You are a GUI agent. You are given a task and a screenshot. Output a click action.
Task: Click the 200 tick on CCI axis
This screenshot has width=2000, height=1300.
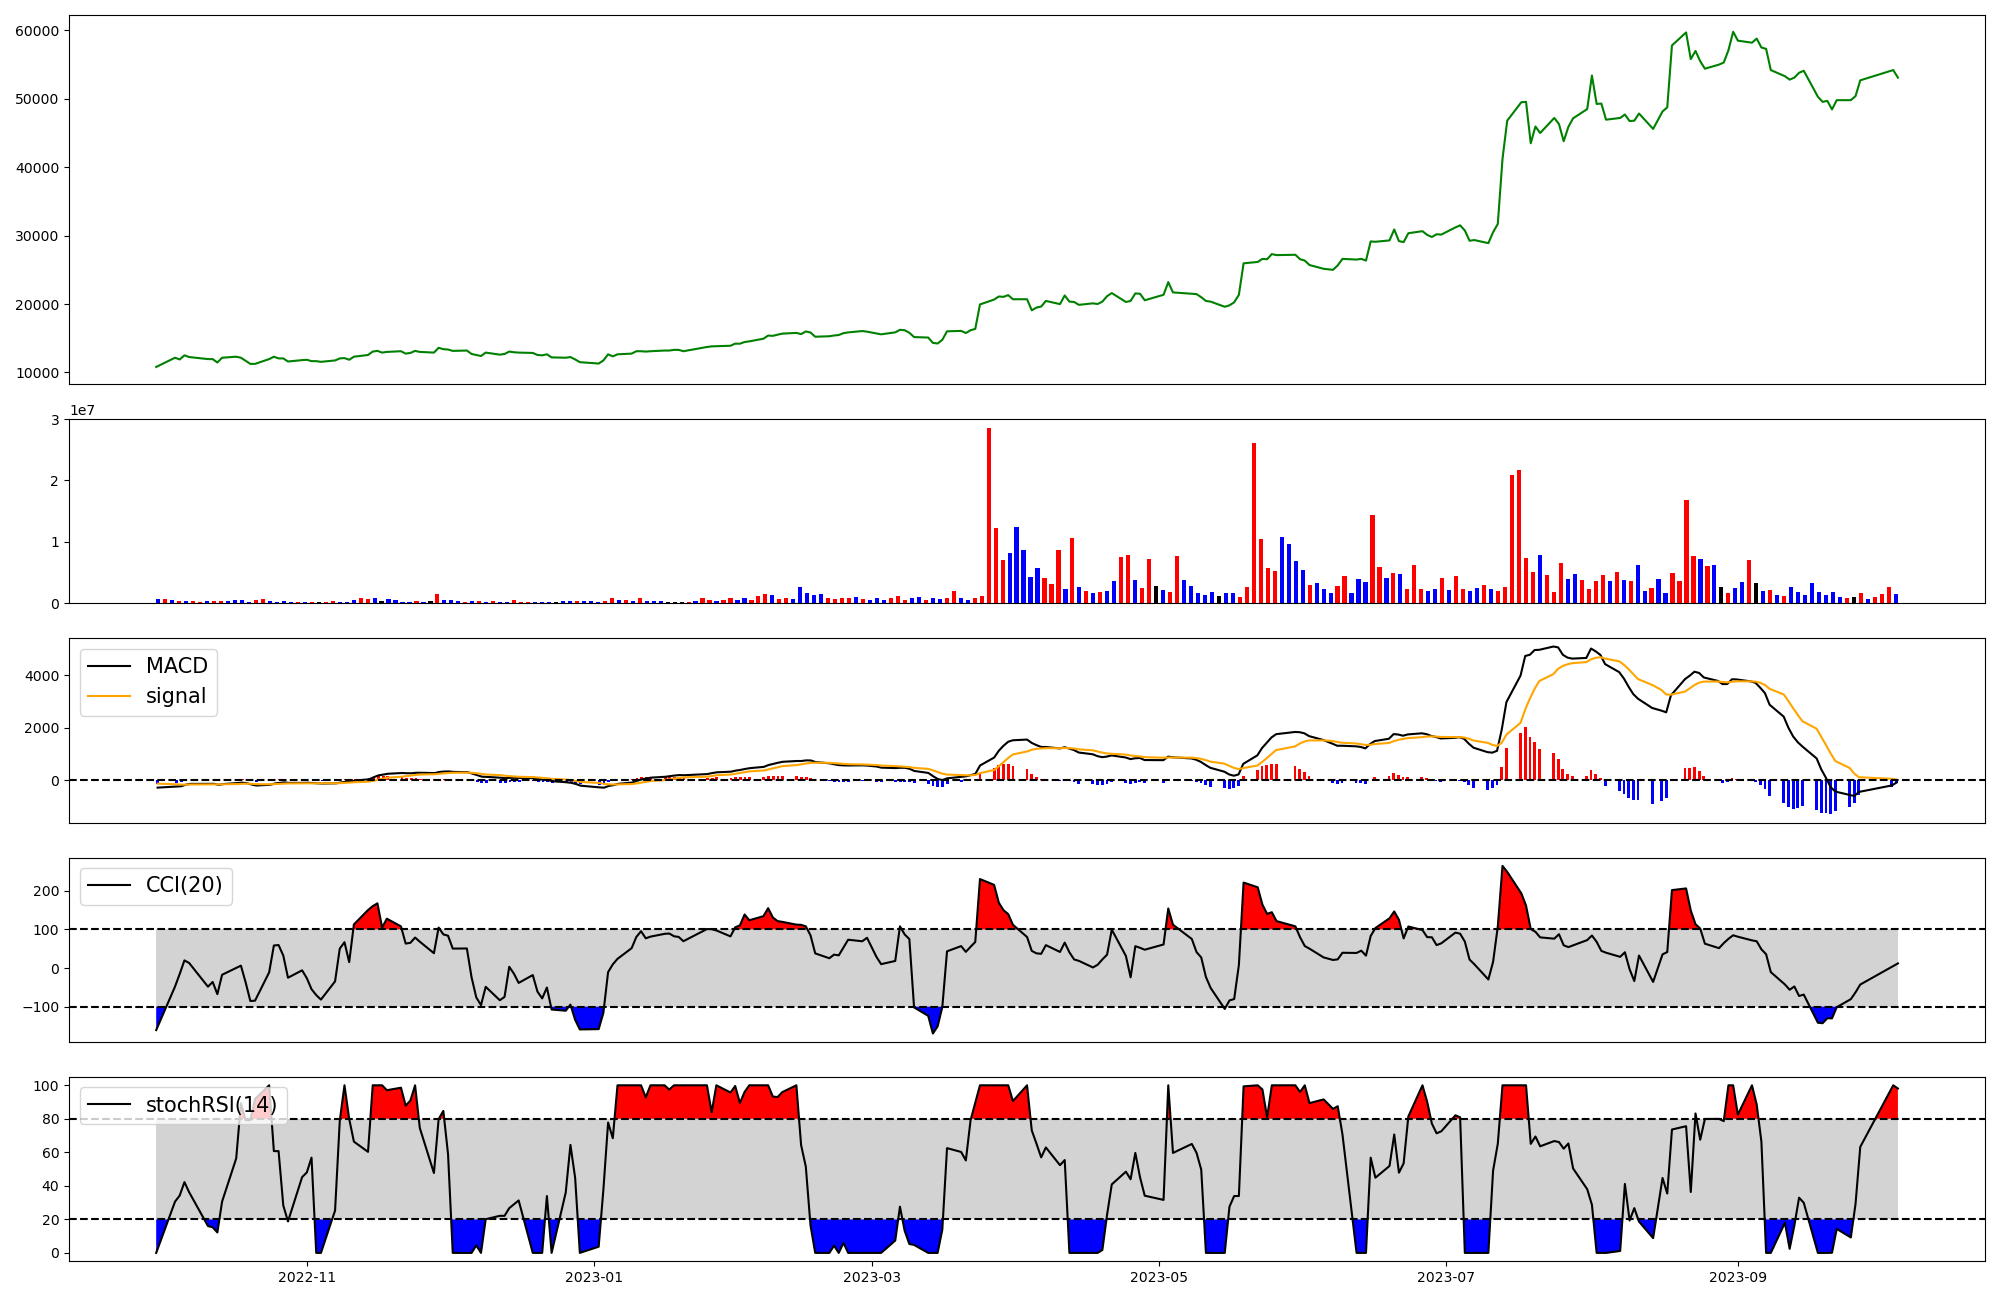[x=46, y=891]
